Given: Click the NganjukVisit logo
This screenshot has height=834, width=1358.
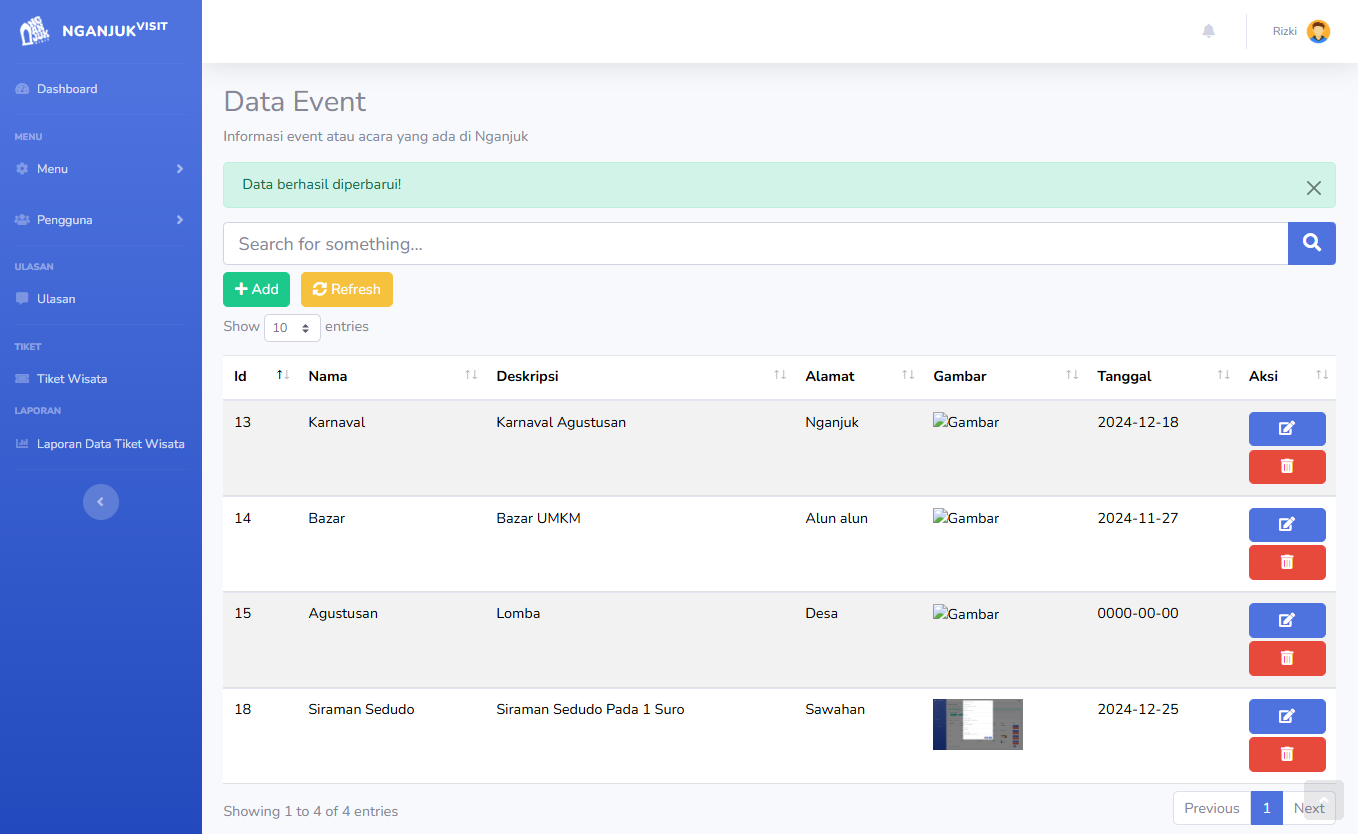Looking at the screenshot, I should click(x=94, y=31).
